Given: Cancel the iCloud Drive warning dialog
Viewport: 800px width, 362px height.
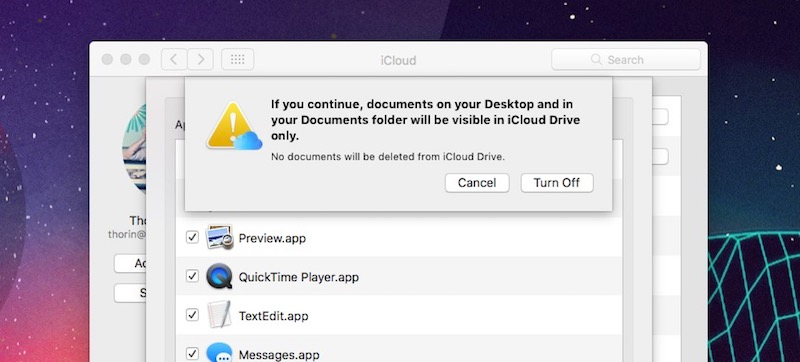Looking at the screenshot, I should (x=477, y=183).
